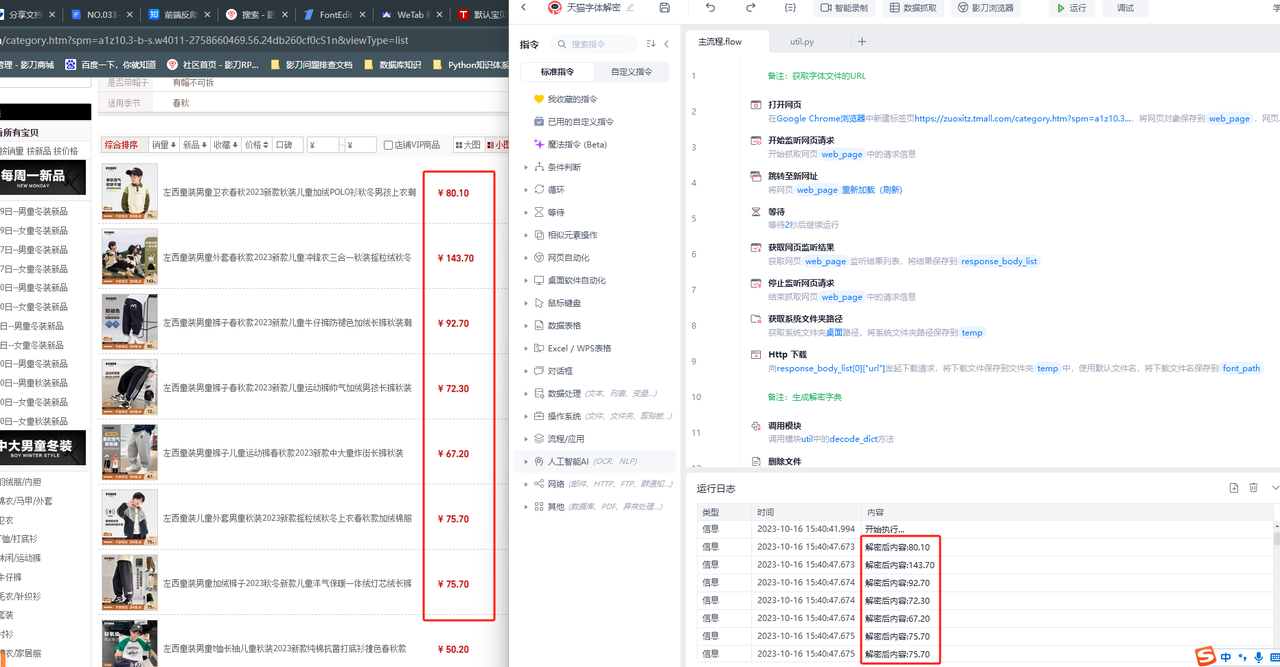Click the redo arrow icon

(750, 7)
